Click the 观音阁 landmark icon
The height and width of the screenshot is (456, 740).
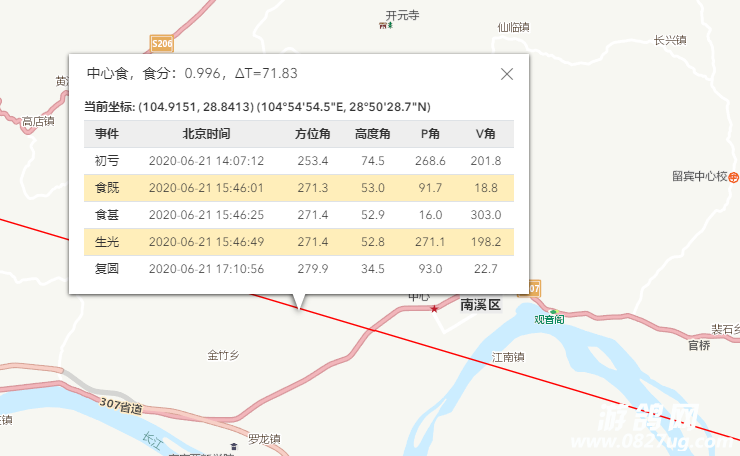pos(554,312)
